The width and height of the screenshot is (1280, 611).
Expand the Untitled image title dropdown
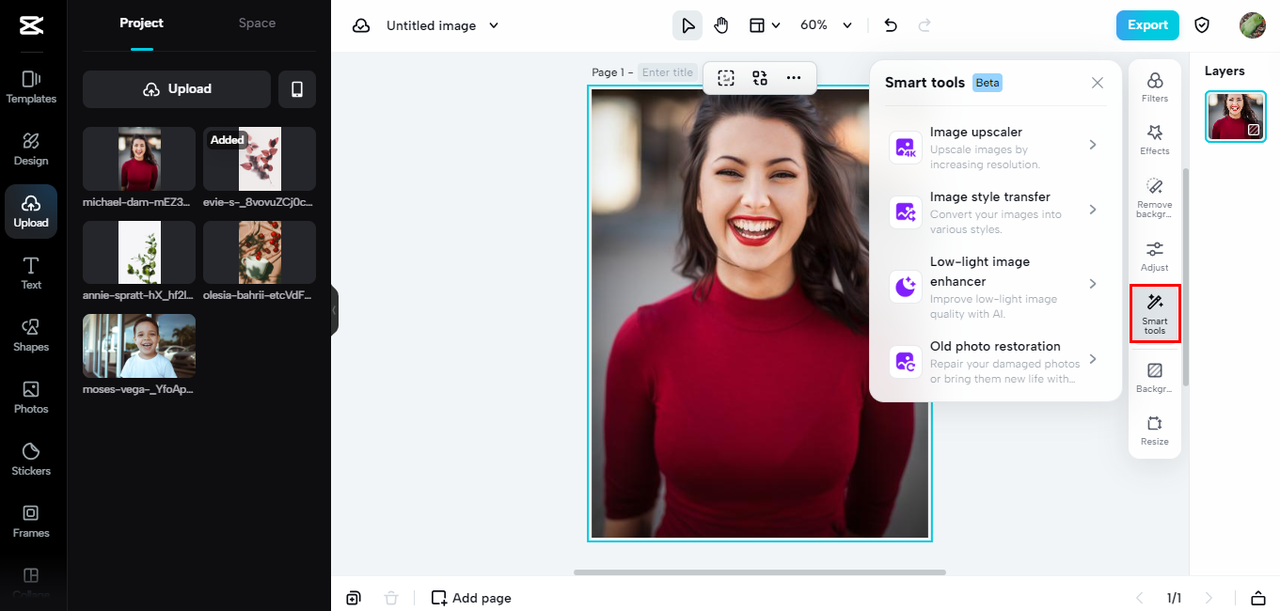tap(494, 25)
